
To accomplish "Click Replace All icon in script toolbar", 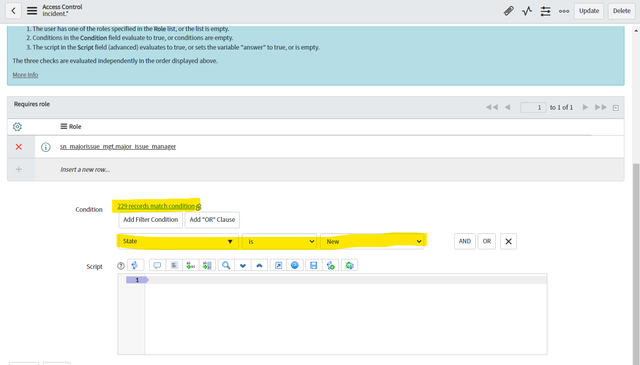I will point(207,265).
